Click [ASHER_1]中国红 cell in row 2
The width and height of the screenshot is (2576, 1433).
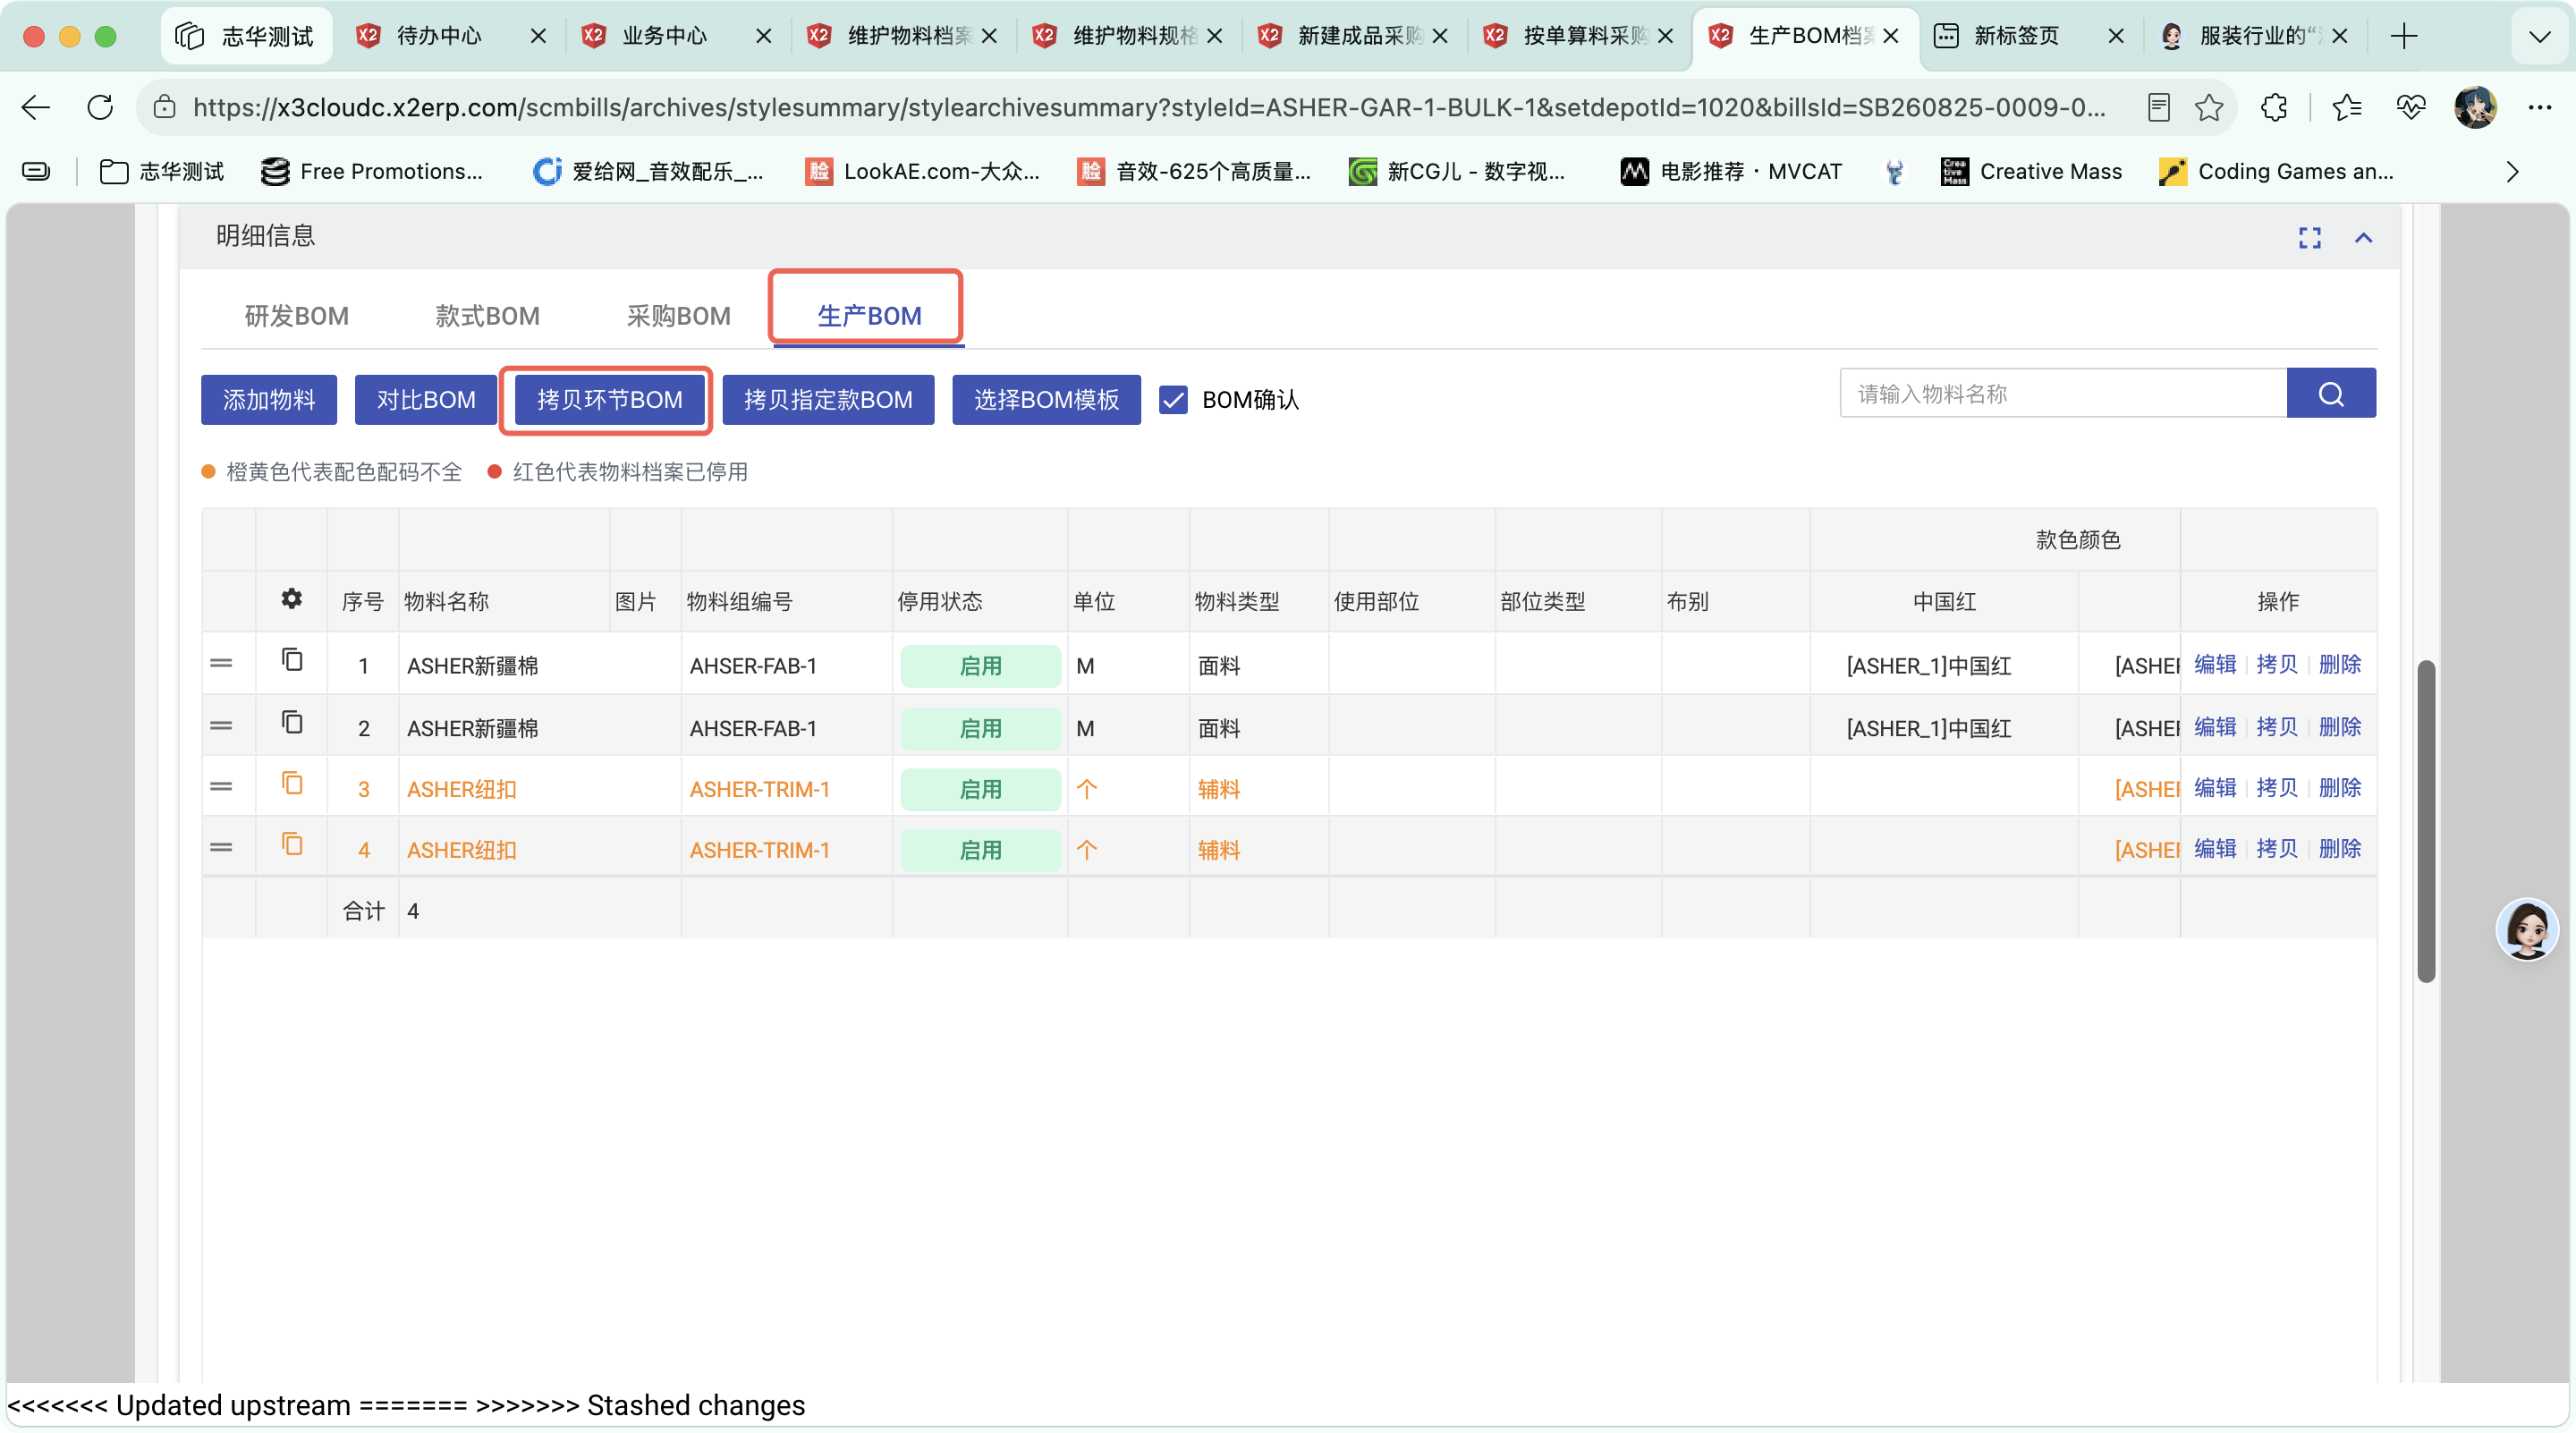pos(1928,728)
